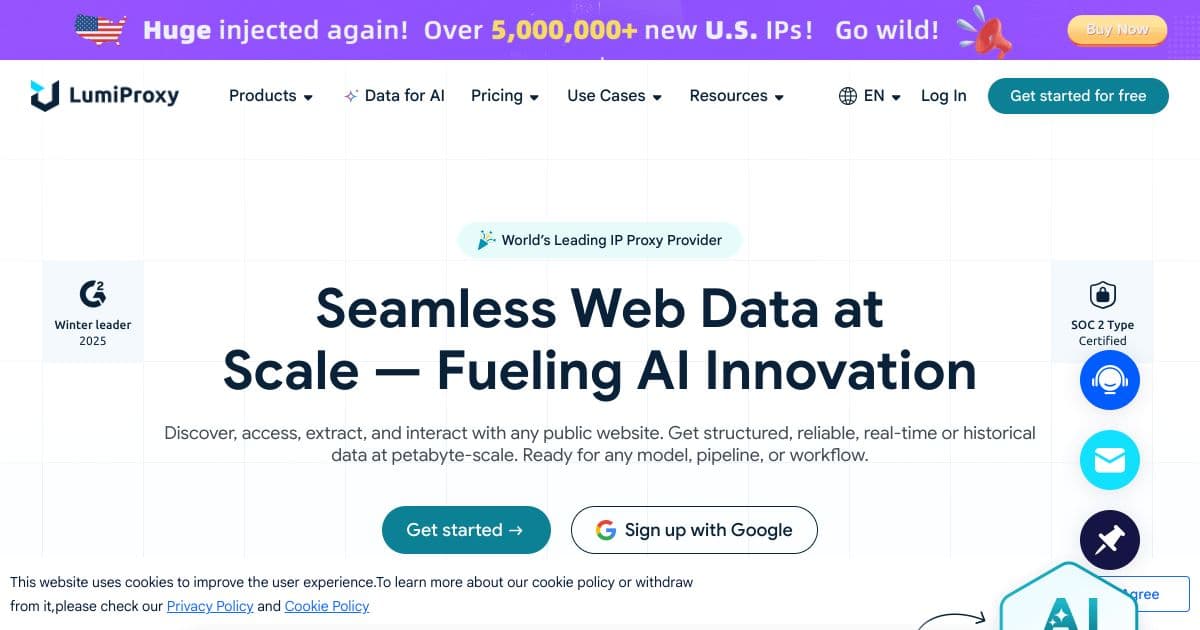The width and height of the screenshot is (1200, 630).
Task: Expand the Products dropdown menu
Action: [270, 96]
